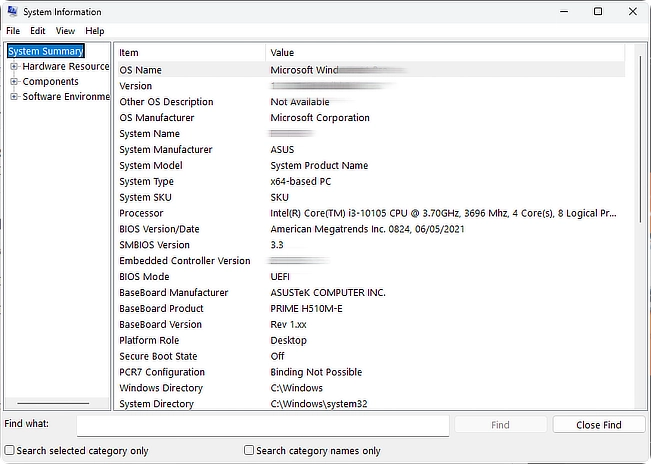The width and height of the screenshot is (651, 464).
Task: Open the Help menu
Action: pyautogui.click(x=95, y=31)
